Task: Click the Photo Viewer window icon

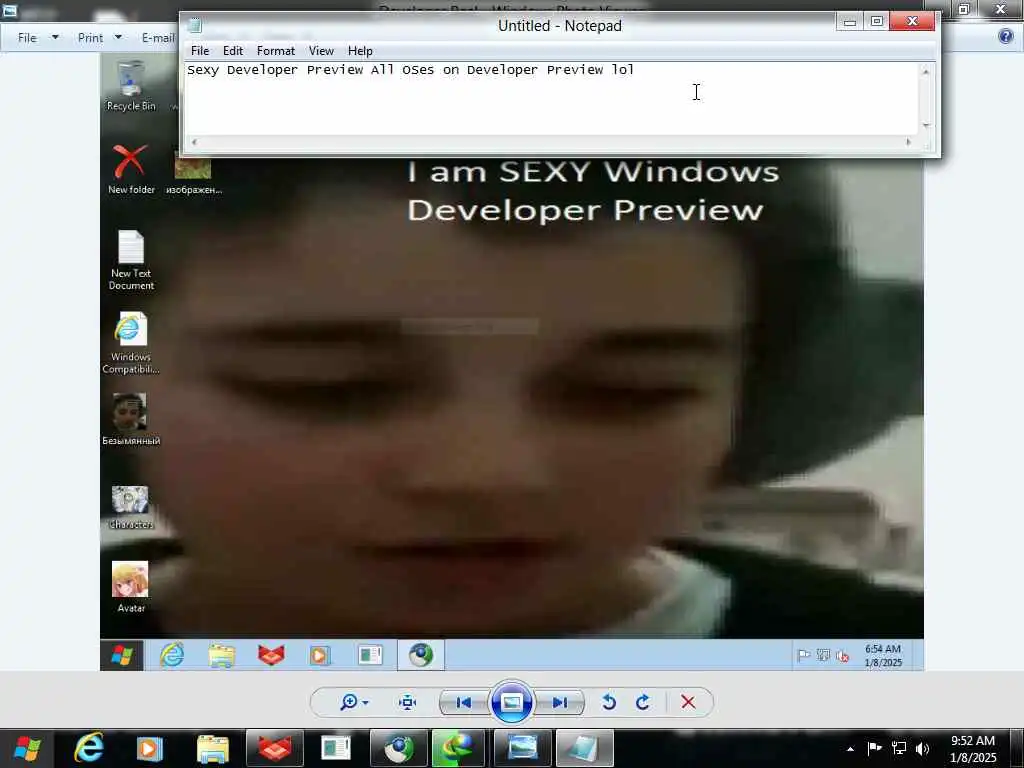Action: tap(10, 10)
